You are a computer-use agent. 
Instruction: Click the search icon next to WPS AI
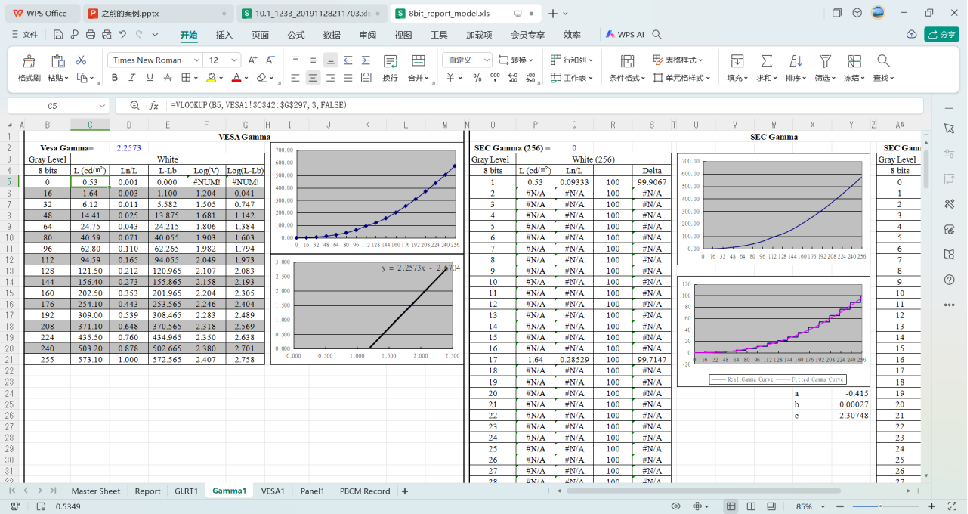[x=657, y=35]
